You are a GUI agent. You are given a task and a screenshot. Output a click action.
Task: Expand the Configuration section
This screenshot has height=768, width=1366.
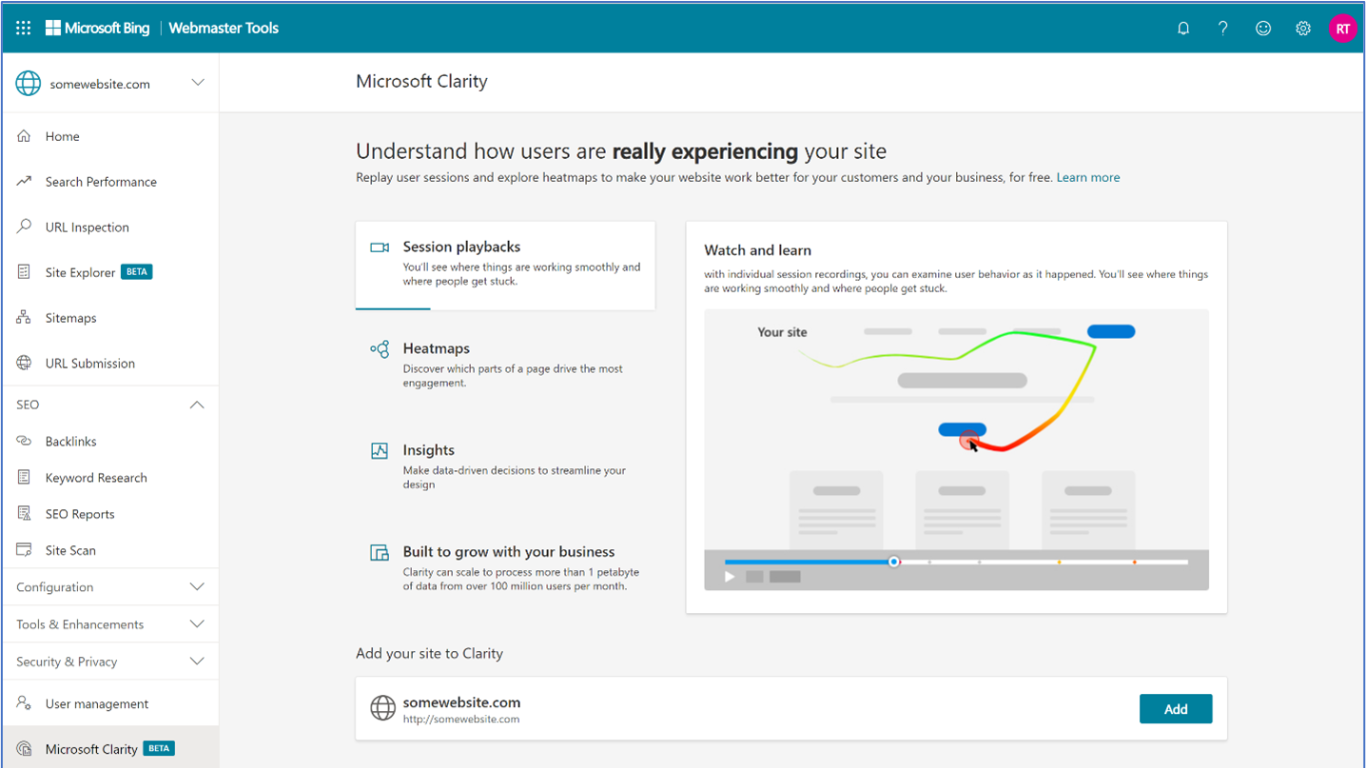pyautogui.click(x=196, y=587)
